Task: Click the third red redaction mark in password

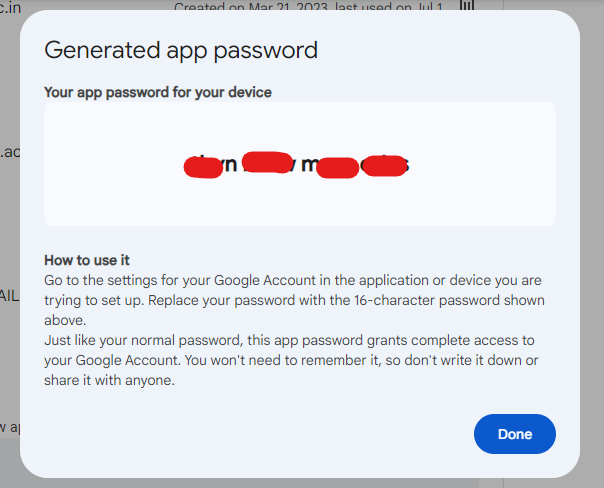Action: tap(337, 168)
